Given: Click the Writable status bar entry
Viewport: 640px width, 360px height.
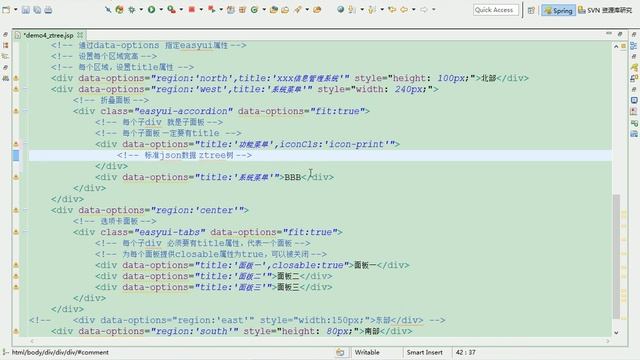Looking at the screenshot, I should 367,352.
